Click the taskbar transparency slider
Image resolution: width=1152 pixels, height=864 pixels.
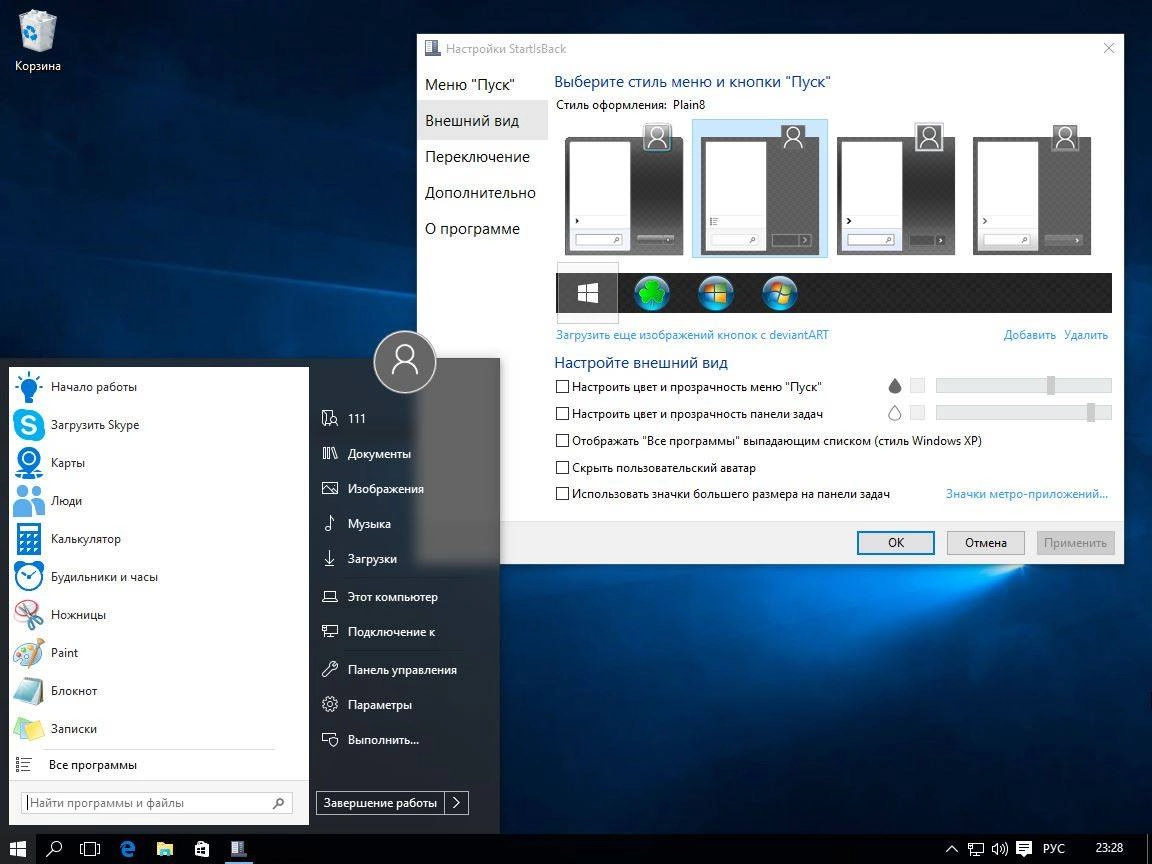click(x=1023, y=413)
